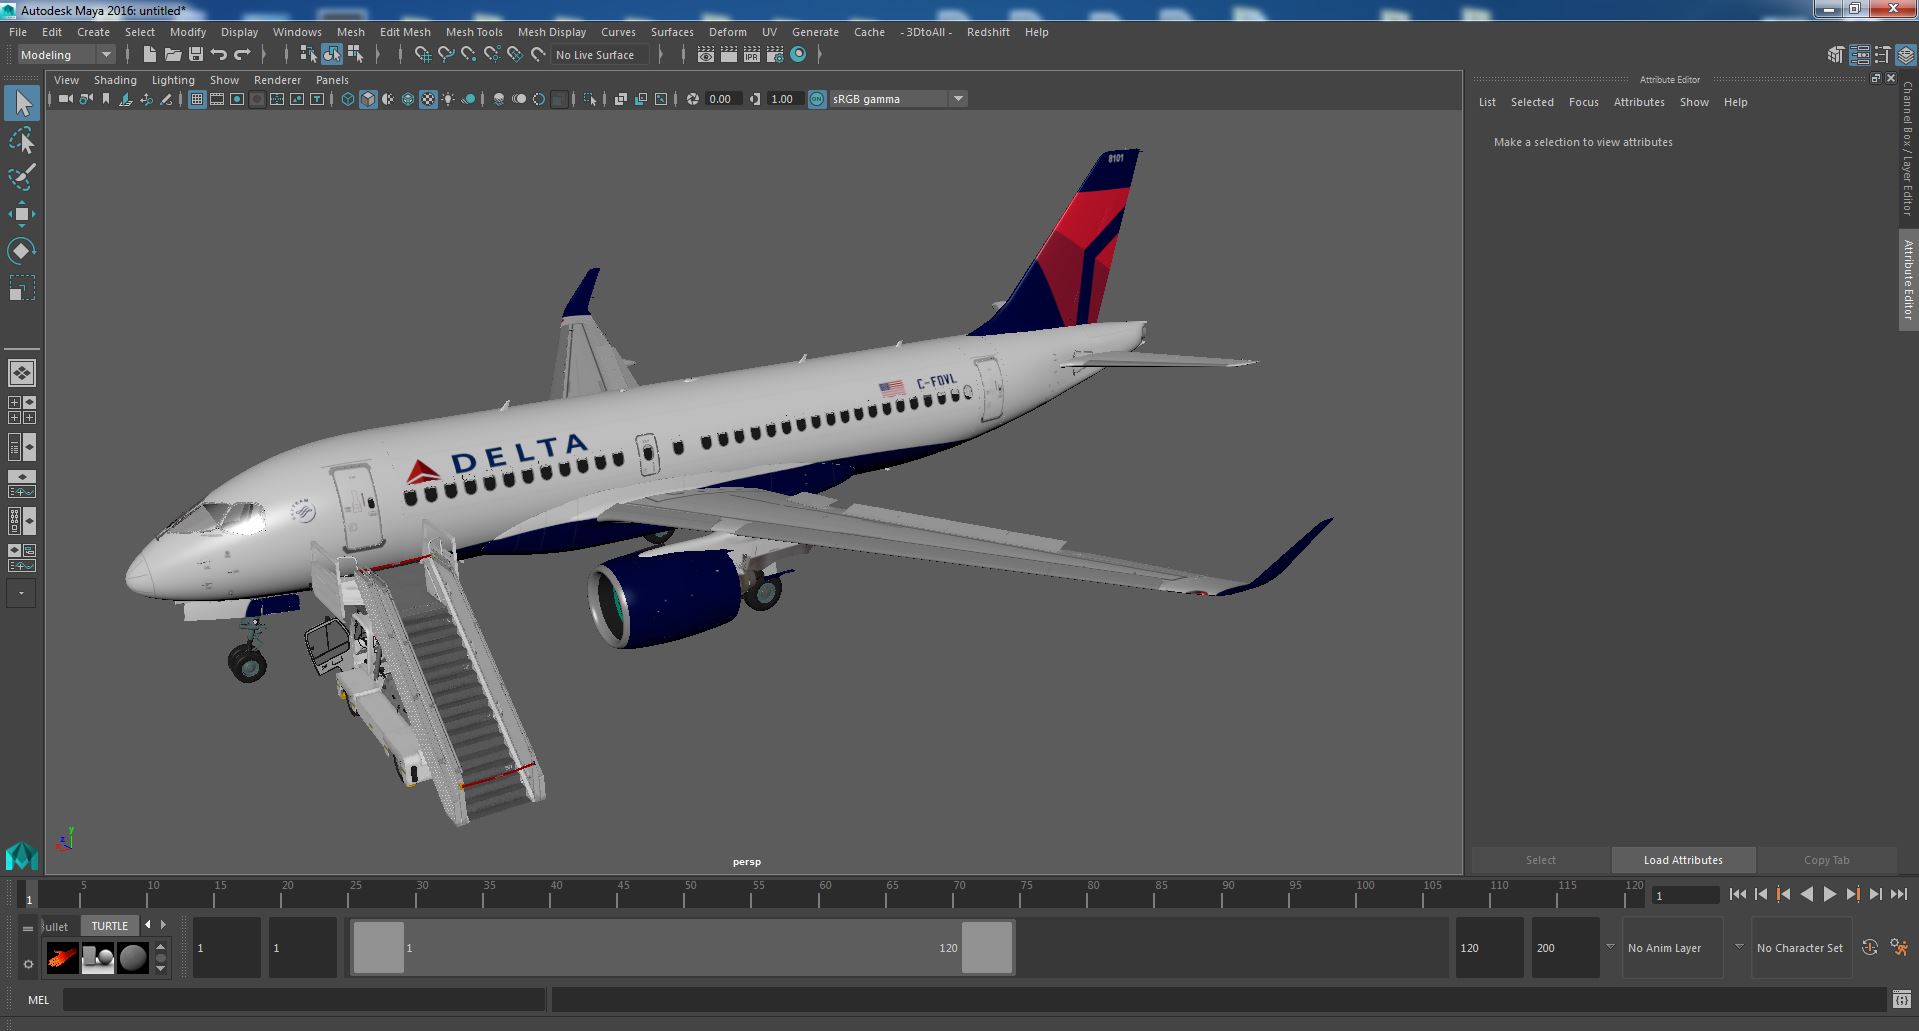Select the arrow Select tool
1919x1031 pixels.
click(21, 103)
